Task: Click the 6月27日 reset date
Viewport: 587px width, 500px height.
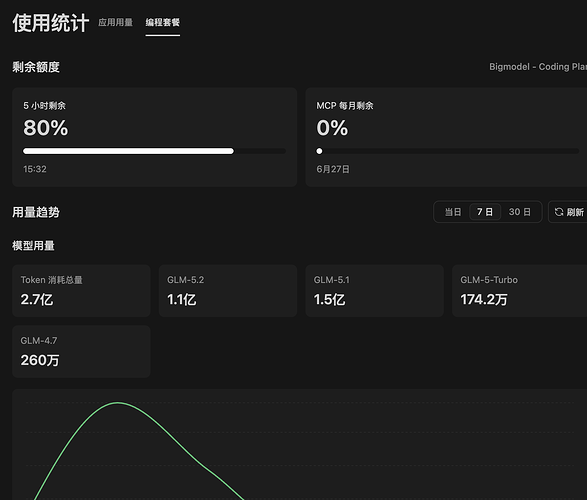Action: pos(333,169)
